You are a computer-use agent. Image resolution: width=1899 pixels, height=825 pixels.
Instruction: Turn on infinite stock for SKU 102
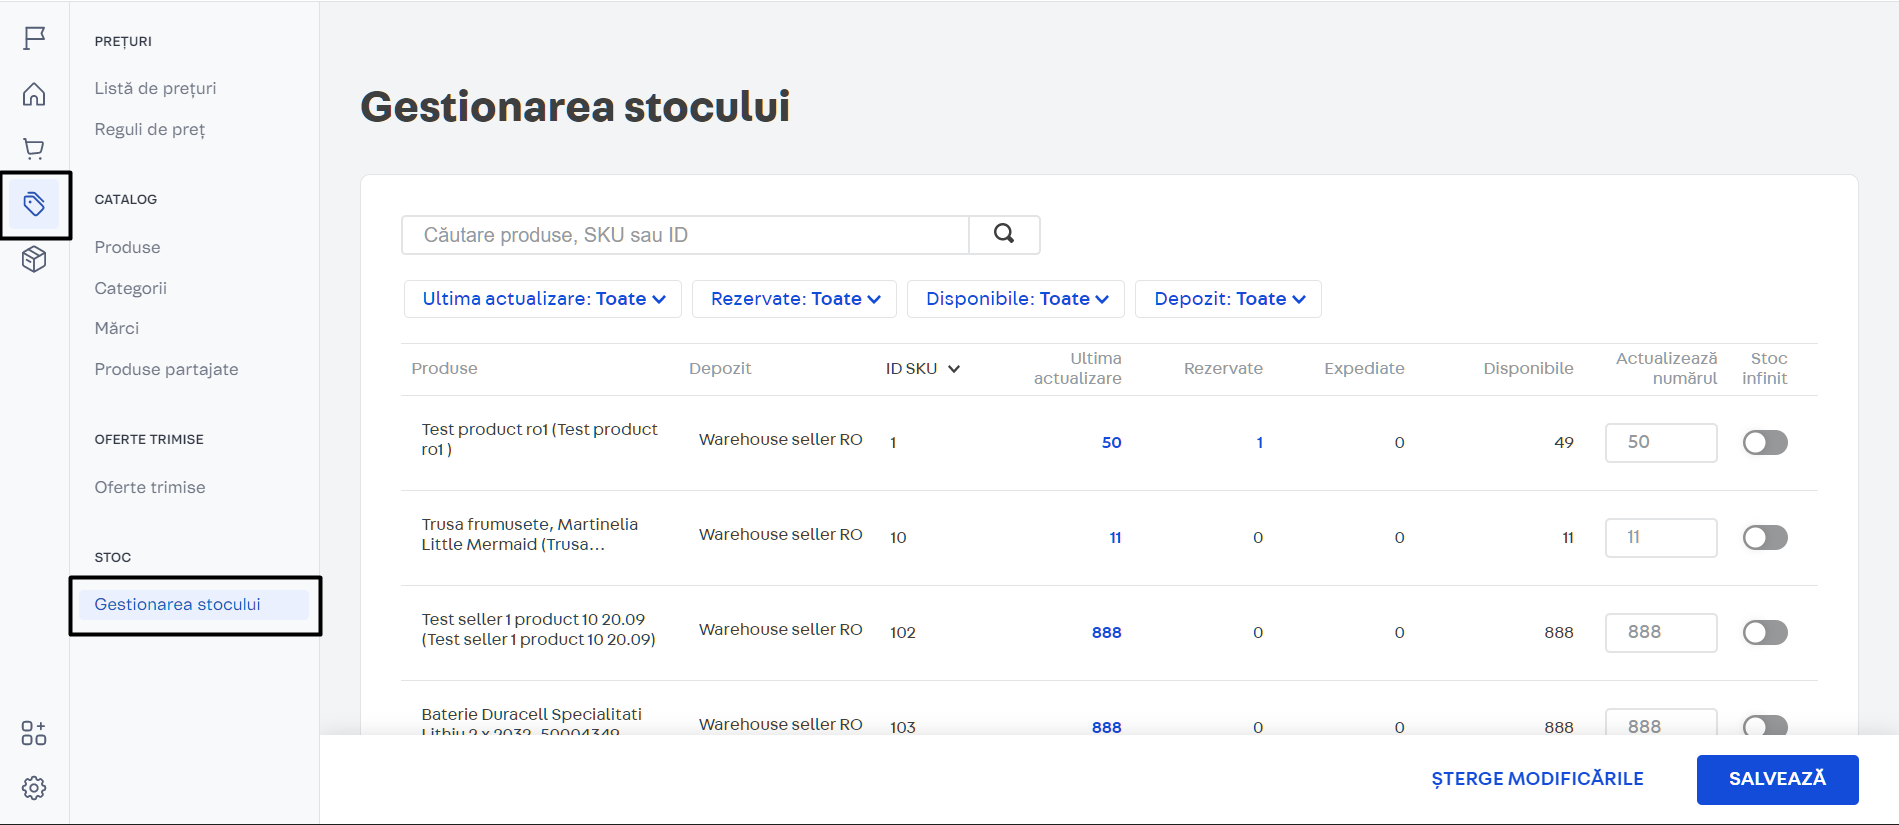pyautogui.click(x=1764, y=632)
